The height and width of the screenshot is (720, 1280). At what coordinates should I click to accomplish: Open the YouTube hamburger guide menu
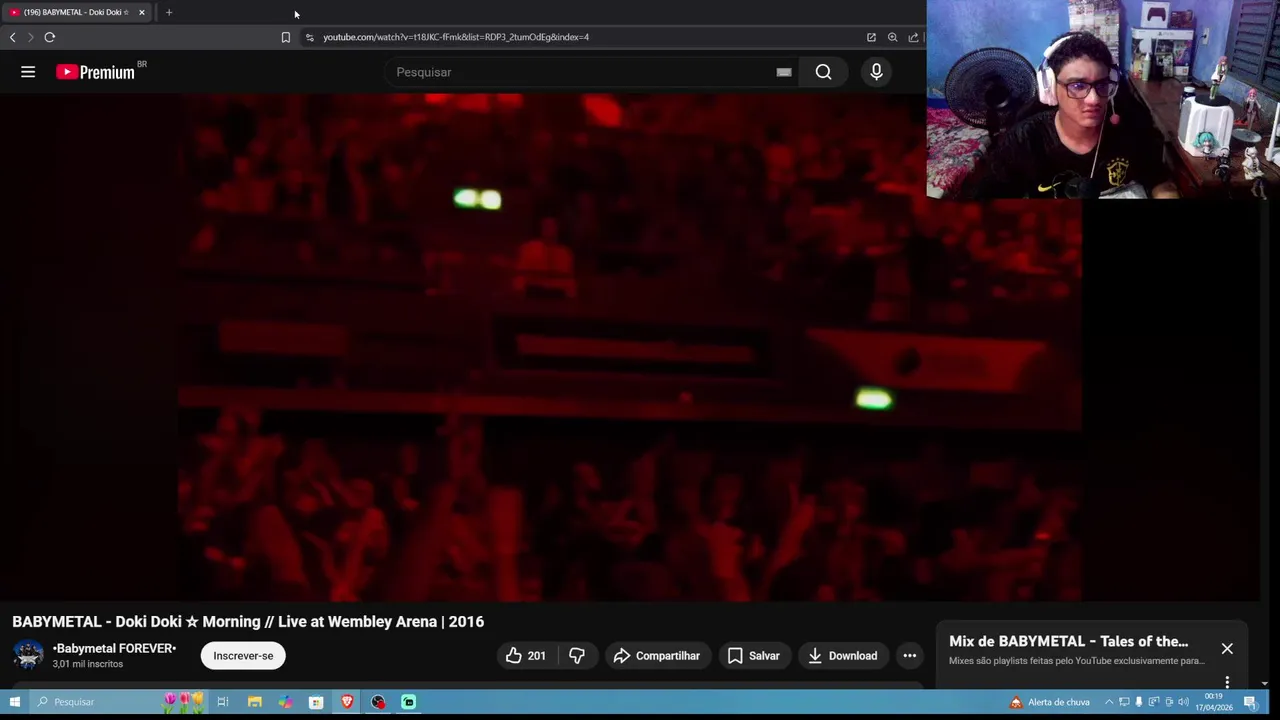tap(28, 72)
